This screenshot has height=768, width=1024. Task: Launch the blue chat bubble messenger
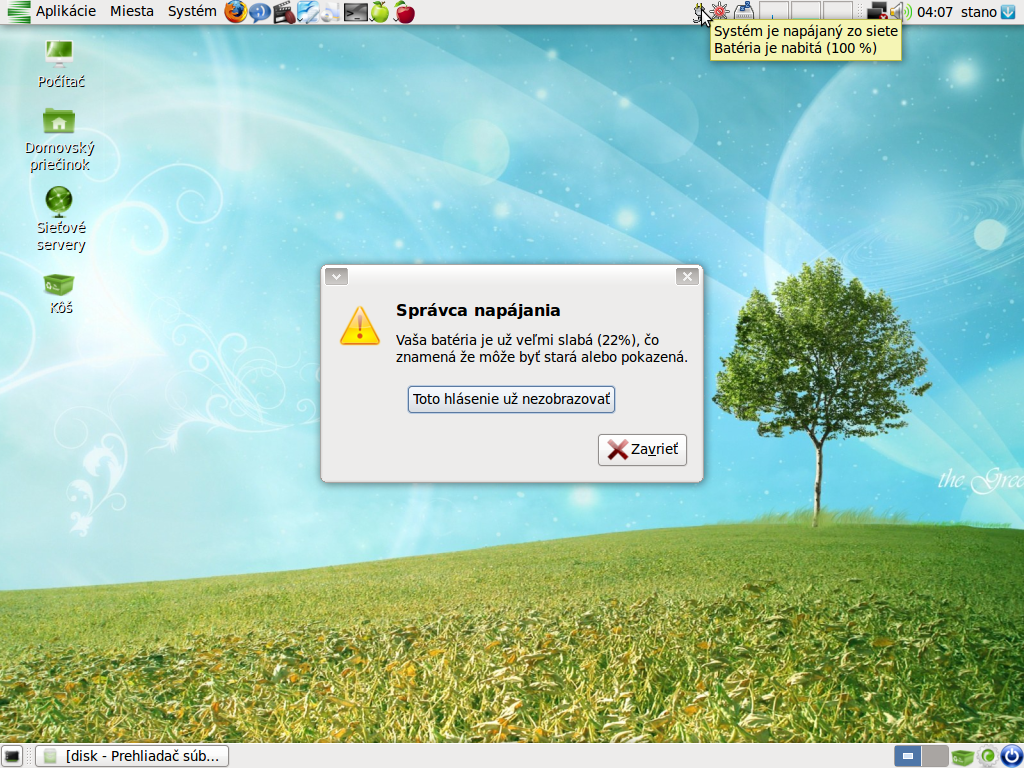pyautogui.click(x=260, y=12)
